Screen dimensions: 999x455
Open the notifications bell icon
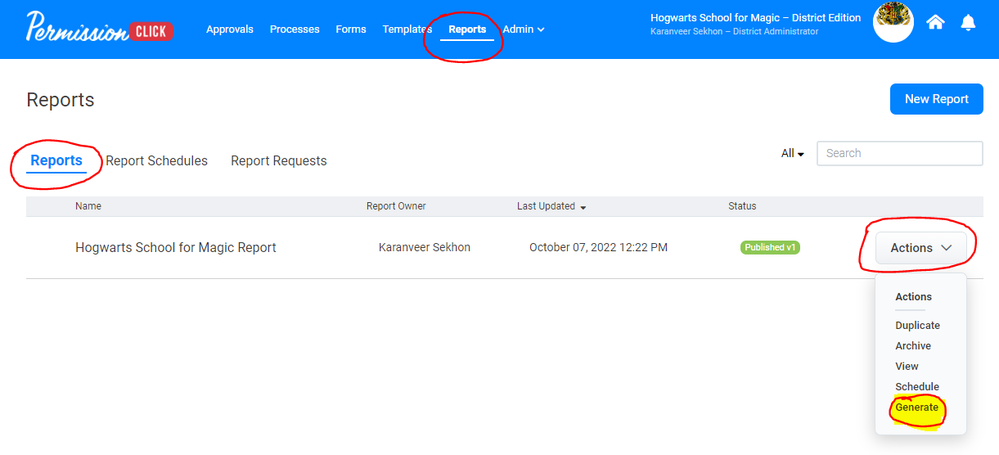coord(969,22)
